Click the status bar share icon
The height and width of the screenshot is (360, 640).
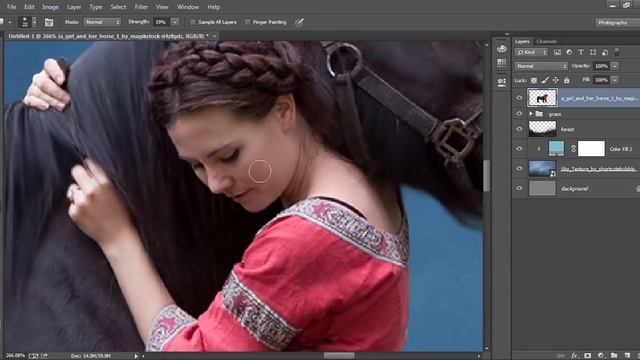pos(44,356)
